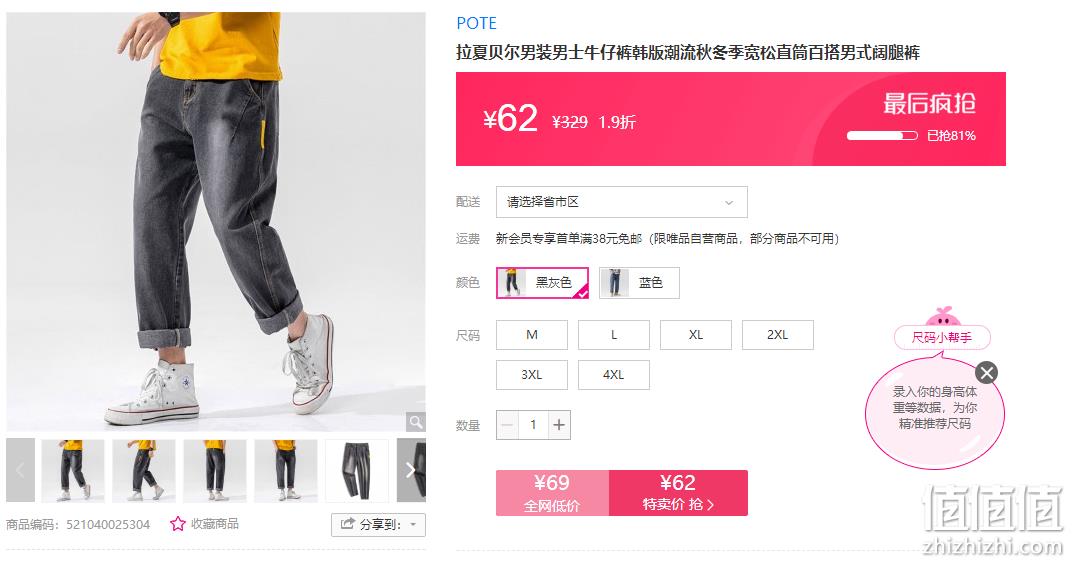Viewport: 1072px width, 564px height.
Task: Decrease quantity with minus button
Action: [507, 425]
